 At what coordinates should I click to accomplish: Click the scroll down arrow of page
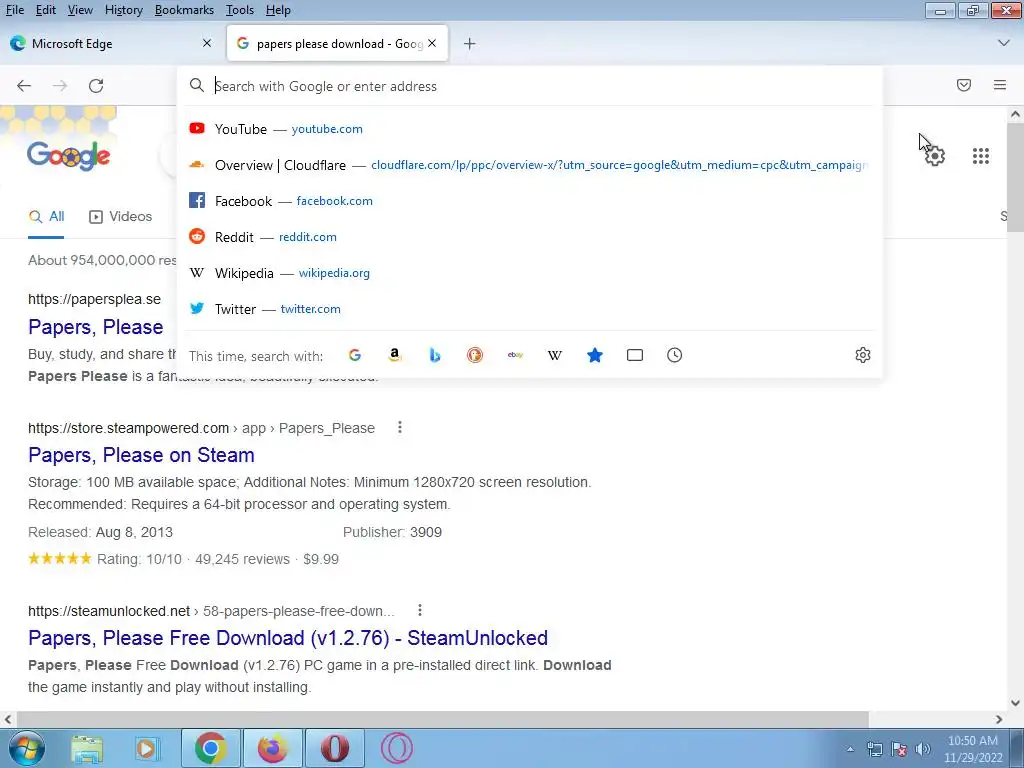[x=1015, y=703]
